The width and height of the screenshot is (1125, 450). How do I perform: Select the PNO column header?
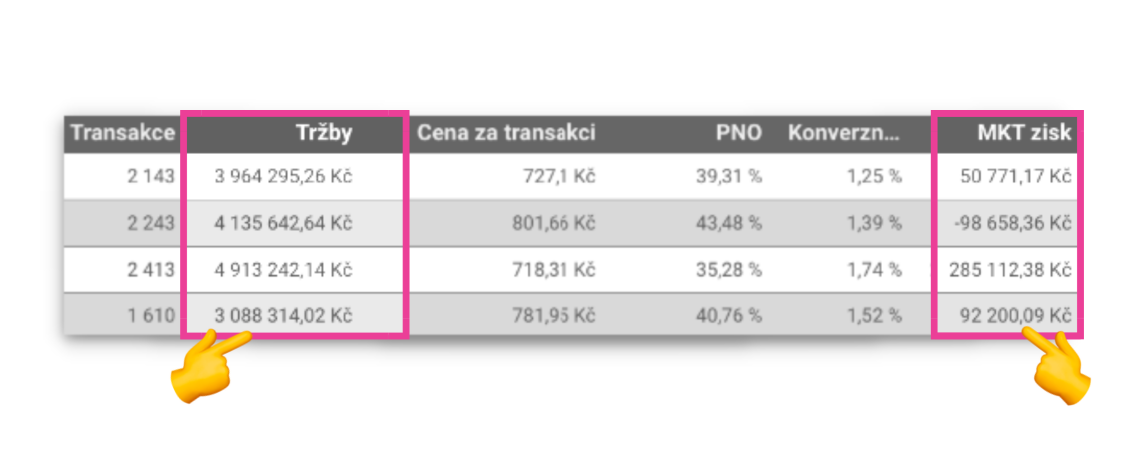pos(738,133)
